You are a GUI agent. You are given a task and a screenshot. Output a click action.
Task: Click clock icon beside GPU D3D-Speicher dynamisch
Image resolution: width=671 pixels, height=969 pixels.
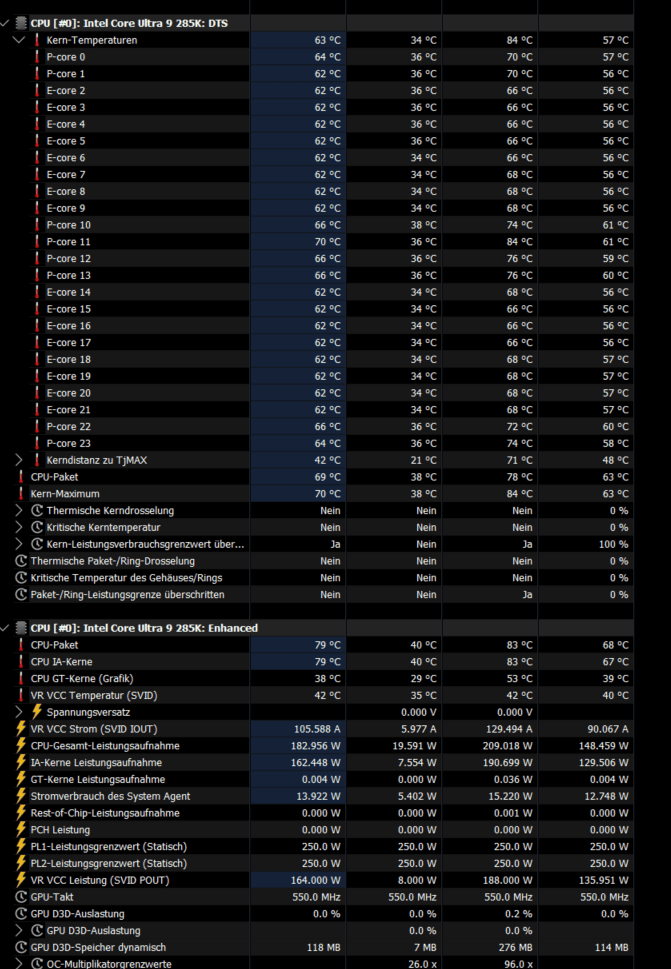21,947
